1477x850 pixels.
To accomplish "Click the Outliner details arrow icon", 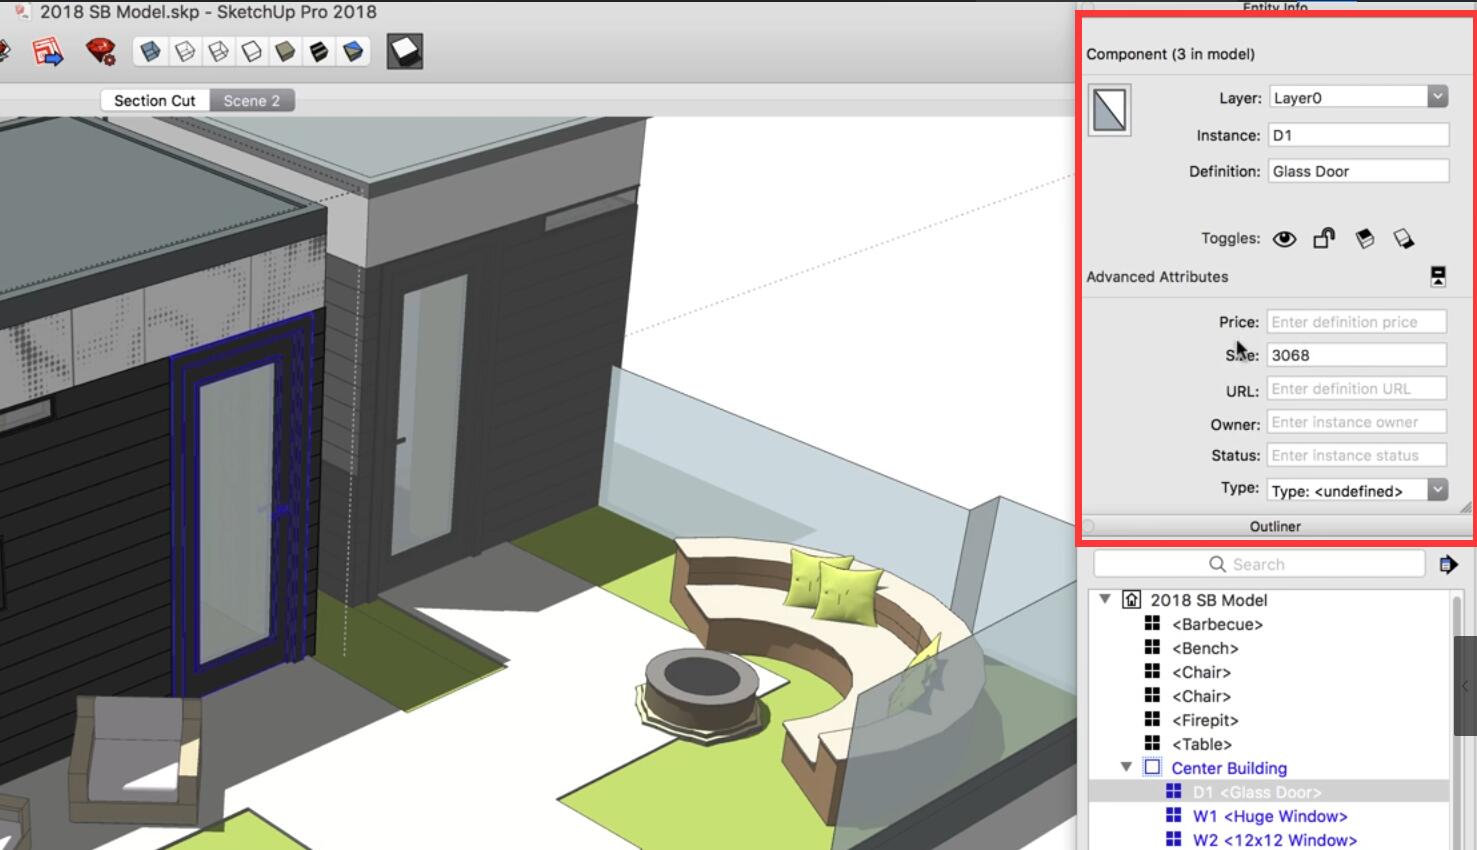I will 1448,565.
